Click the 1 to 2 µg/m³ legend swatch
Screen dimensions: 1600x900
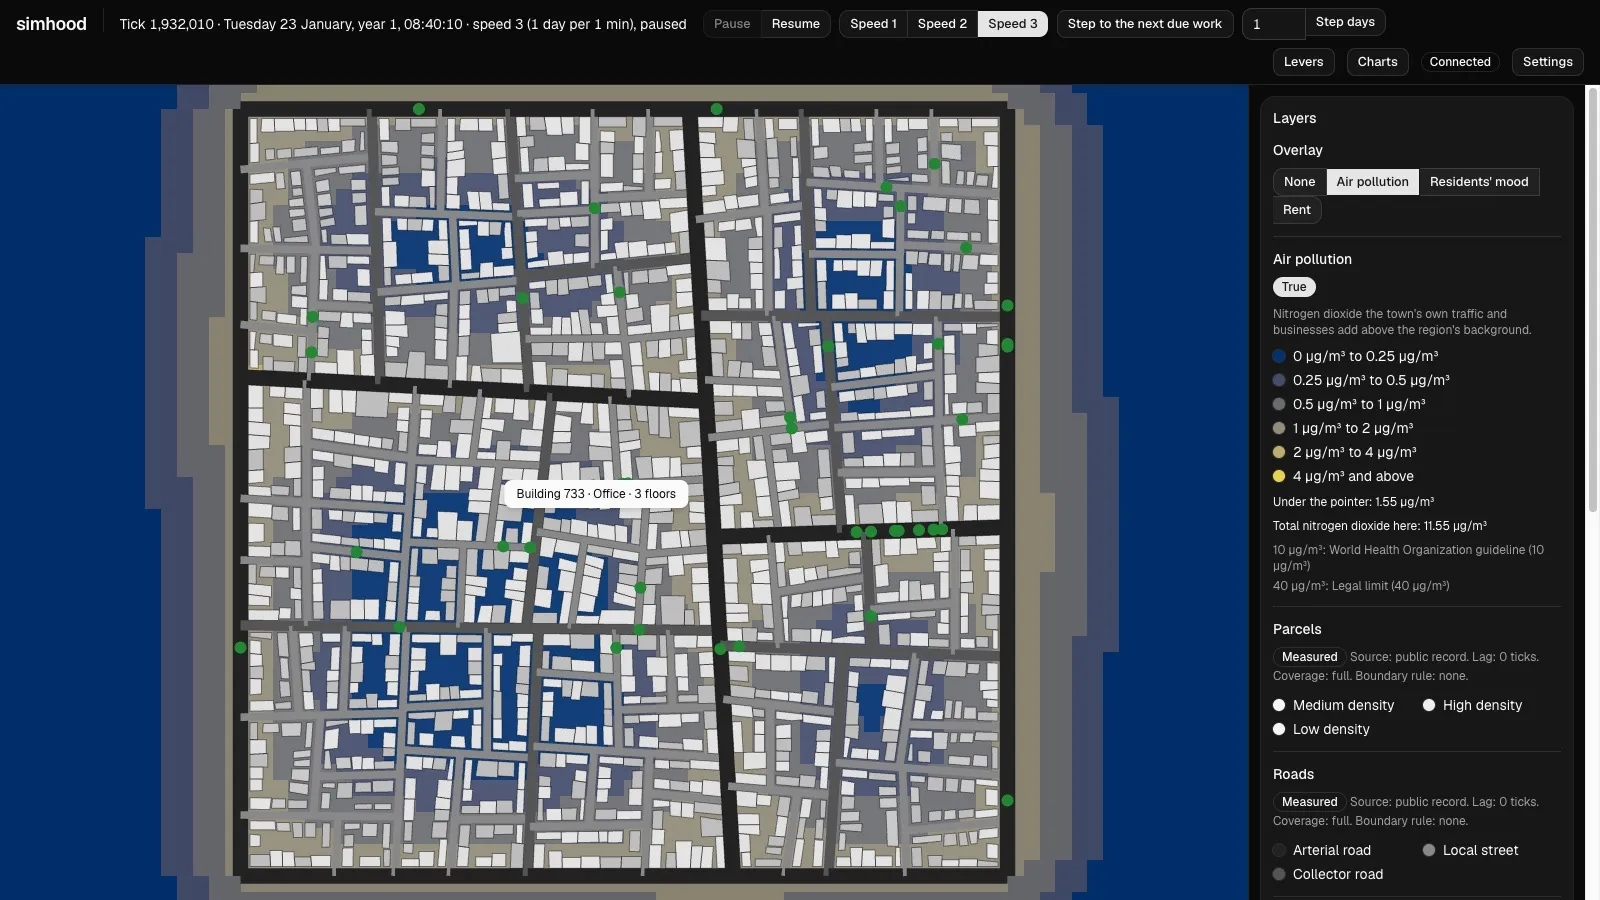(1279, 428)
